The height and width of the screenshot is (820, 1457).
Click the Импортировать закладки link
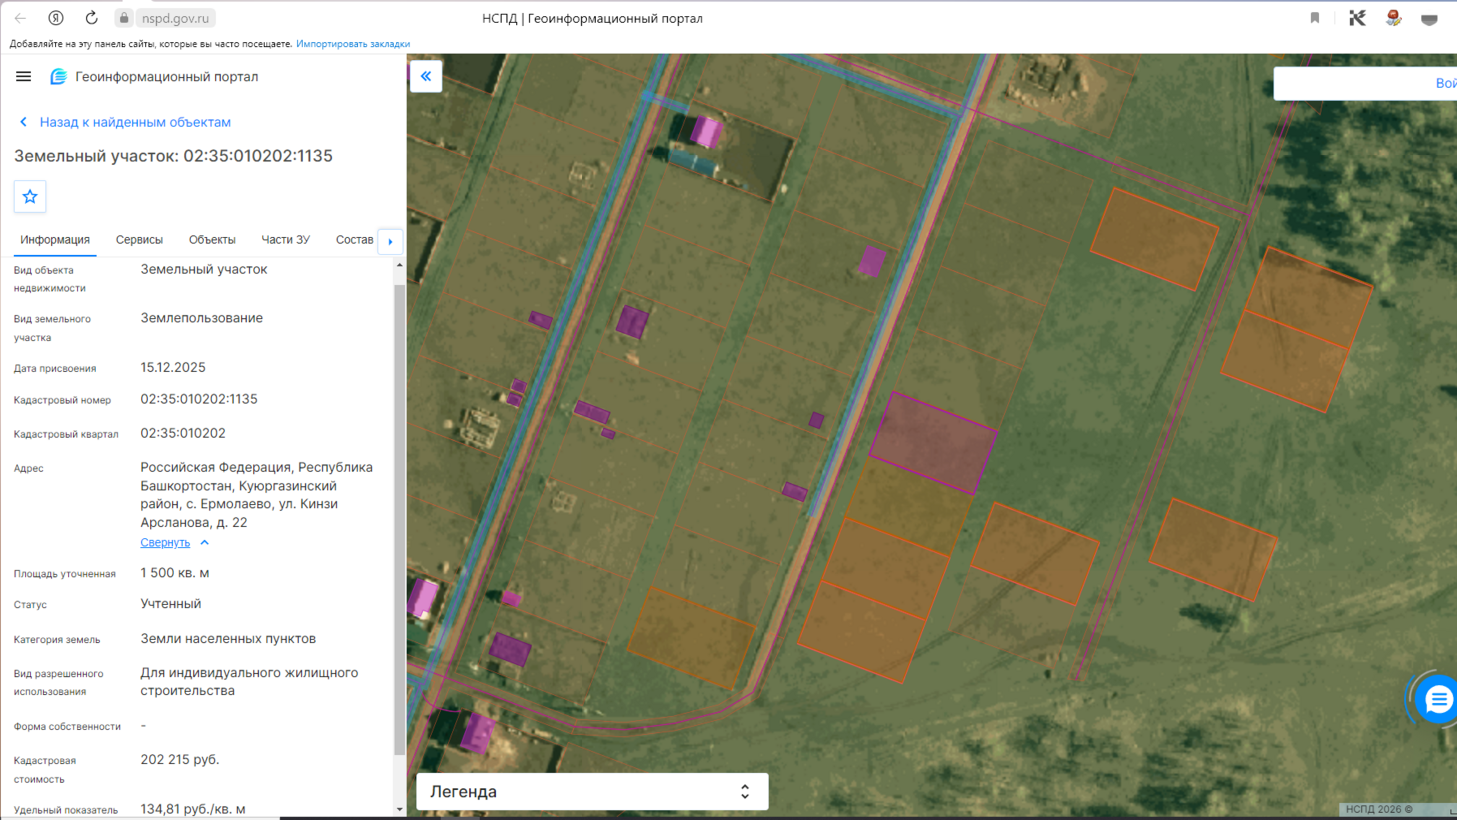[353, 44]
